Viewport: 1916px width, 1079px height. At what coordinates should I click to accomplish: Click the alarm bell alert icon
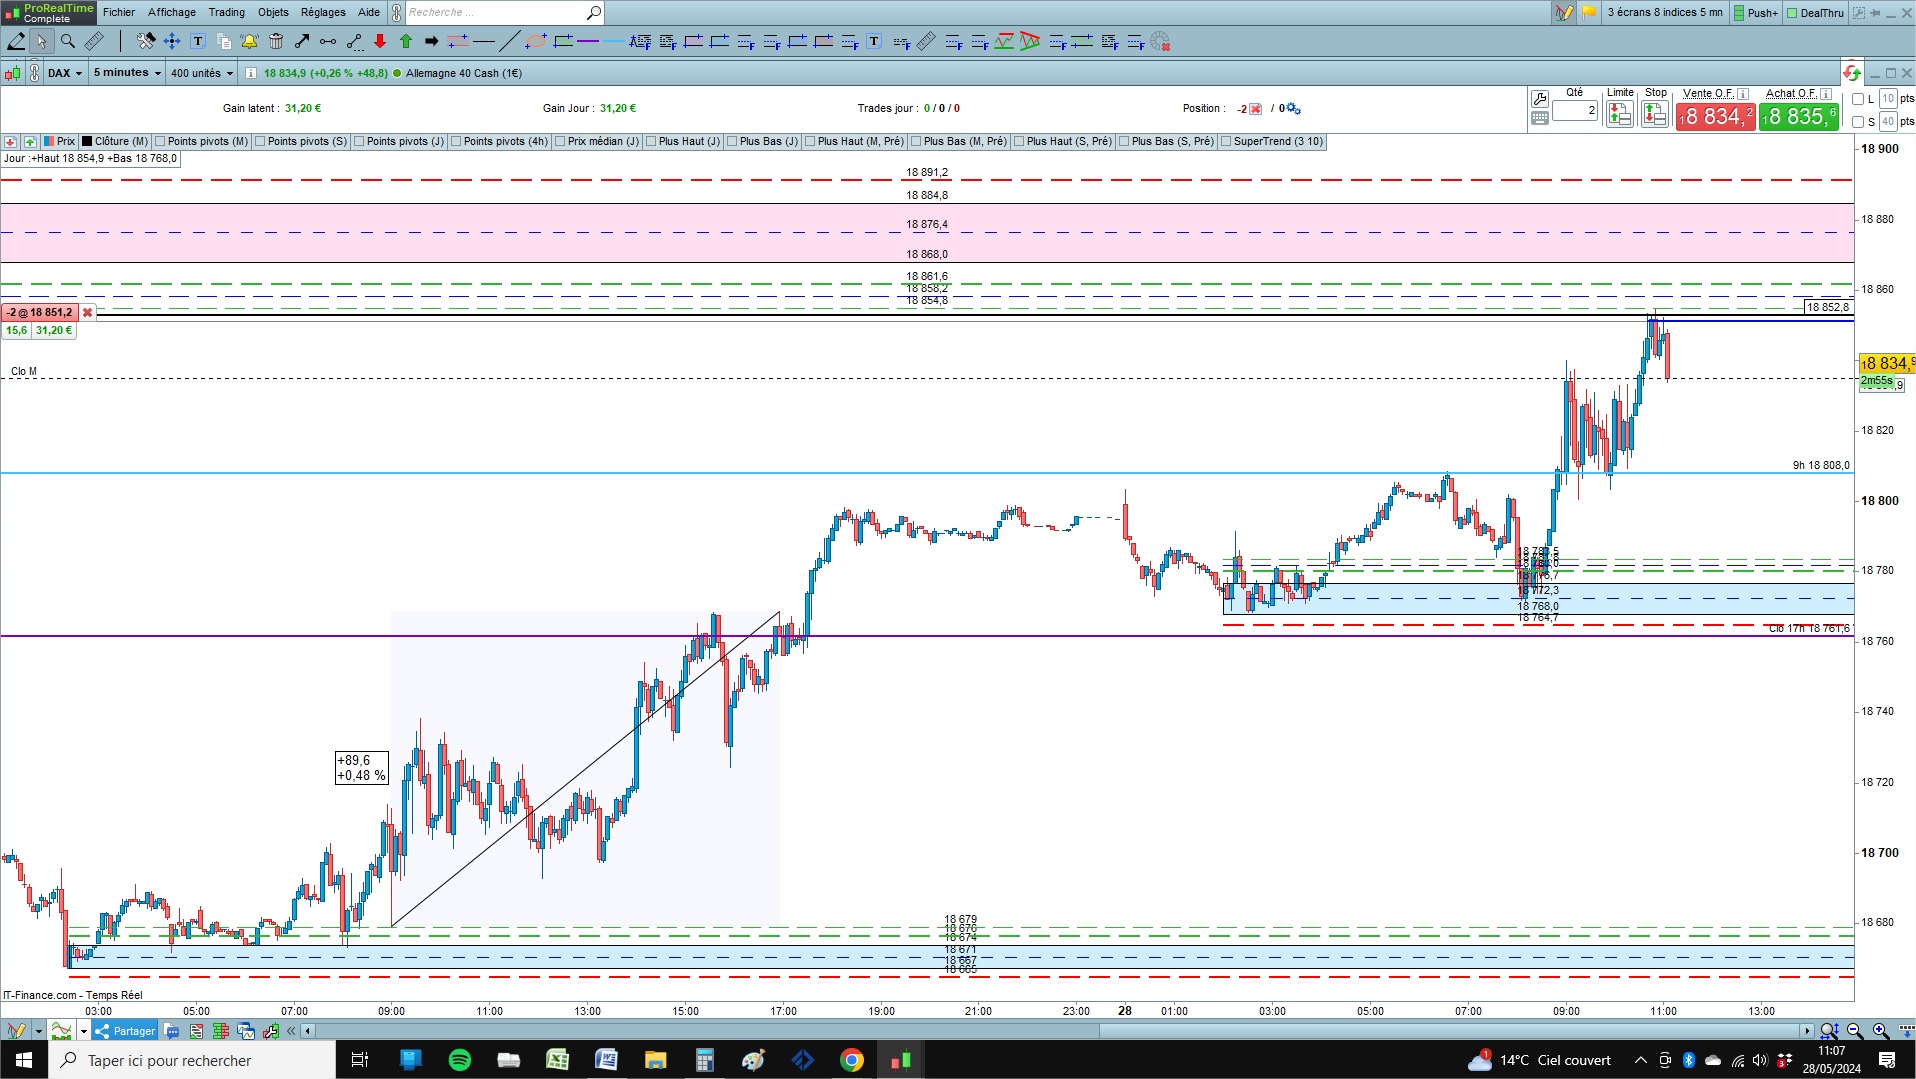[249, 41]
